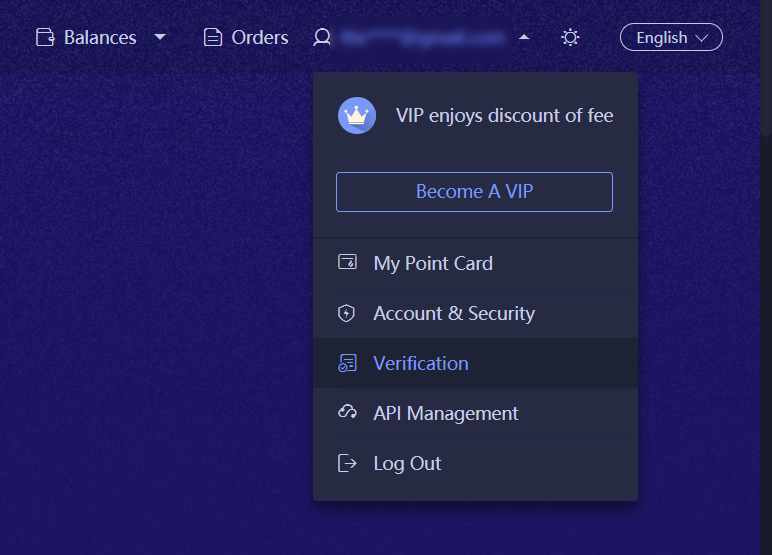Viewport: 772px width, 555px height.
Task: Click the My Point Card icon
Action: [347, 263]
